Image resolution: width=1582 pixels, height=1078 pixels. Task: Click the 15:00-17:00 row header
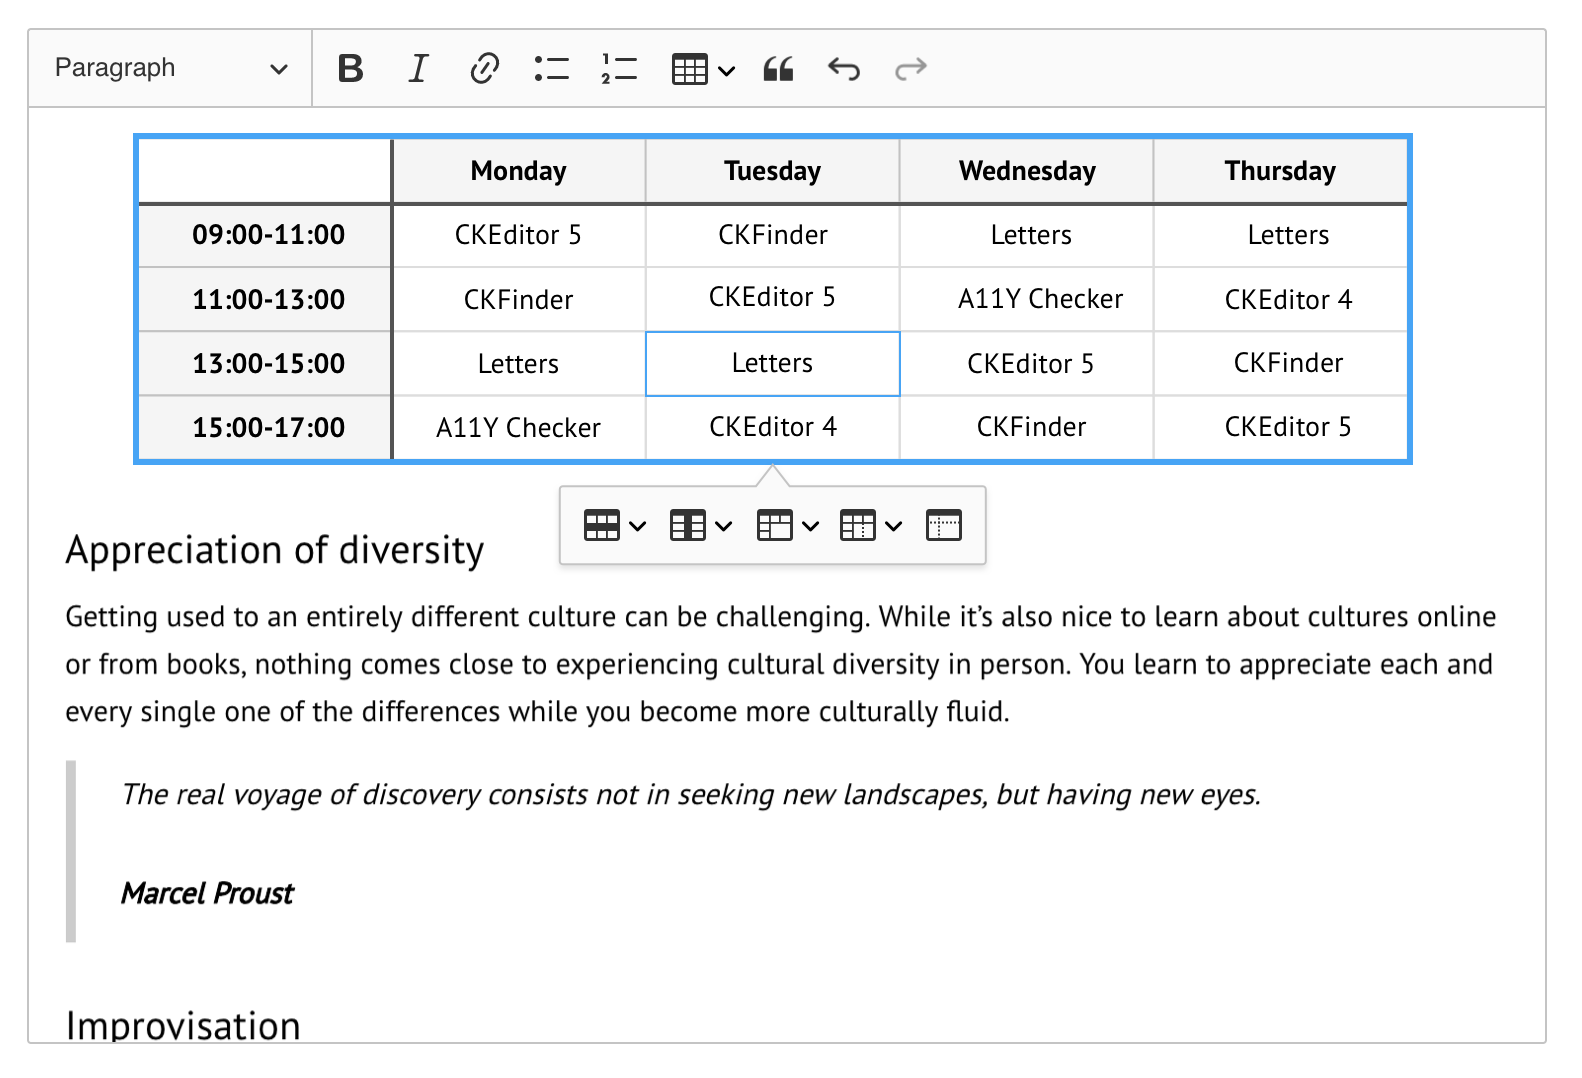coord(265,427)
